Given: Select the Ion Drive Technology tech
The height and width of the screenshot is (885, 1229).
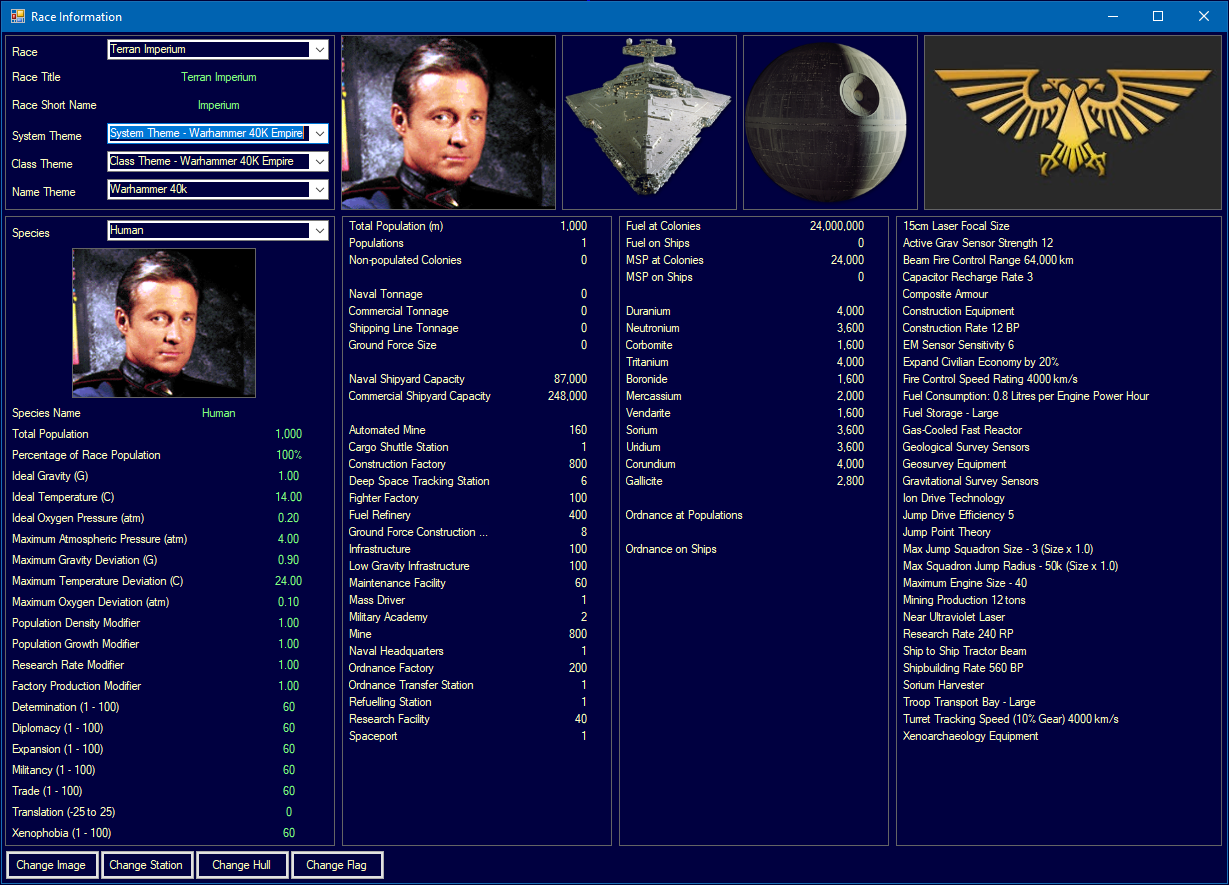Looking at the screenshot, I should 953,498.
